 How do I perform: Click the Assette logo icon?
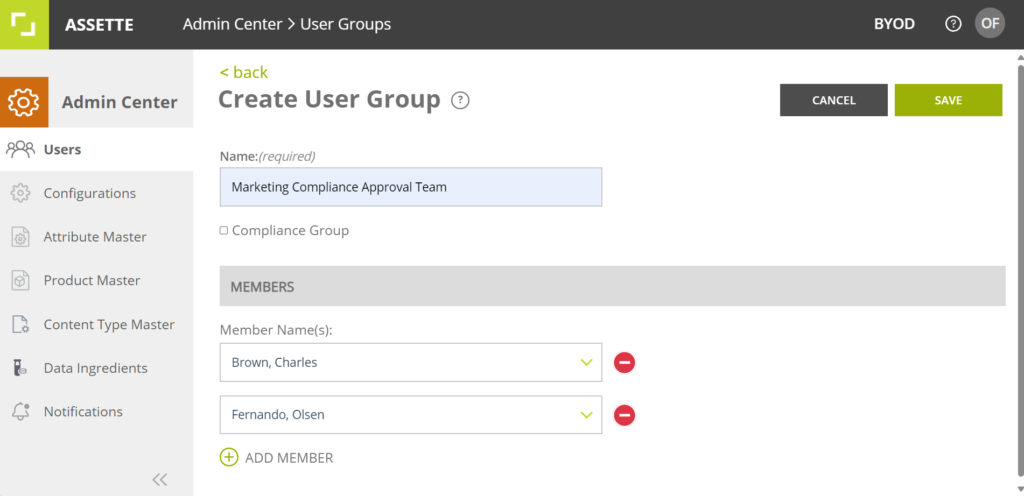point(24,24)
